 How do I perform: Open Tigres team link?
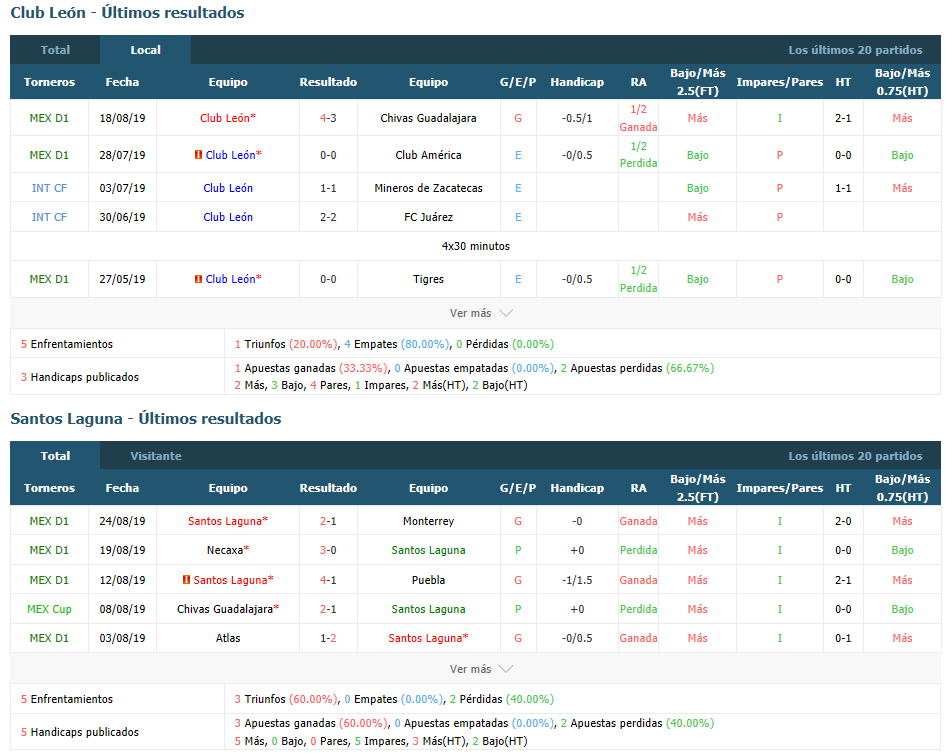428,279
